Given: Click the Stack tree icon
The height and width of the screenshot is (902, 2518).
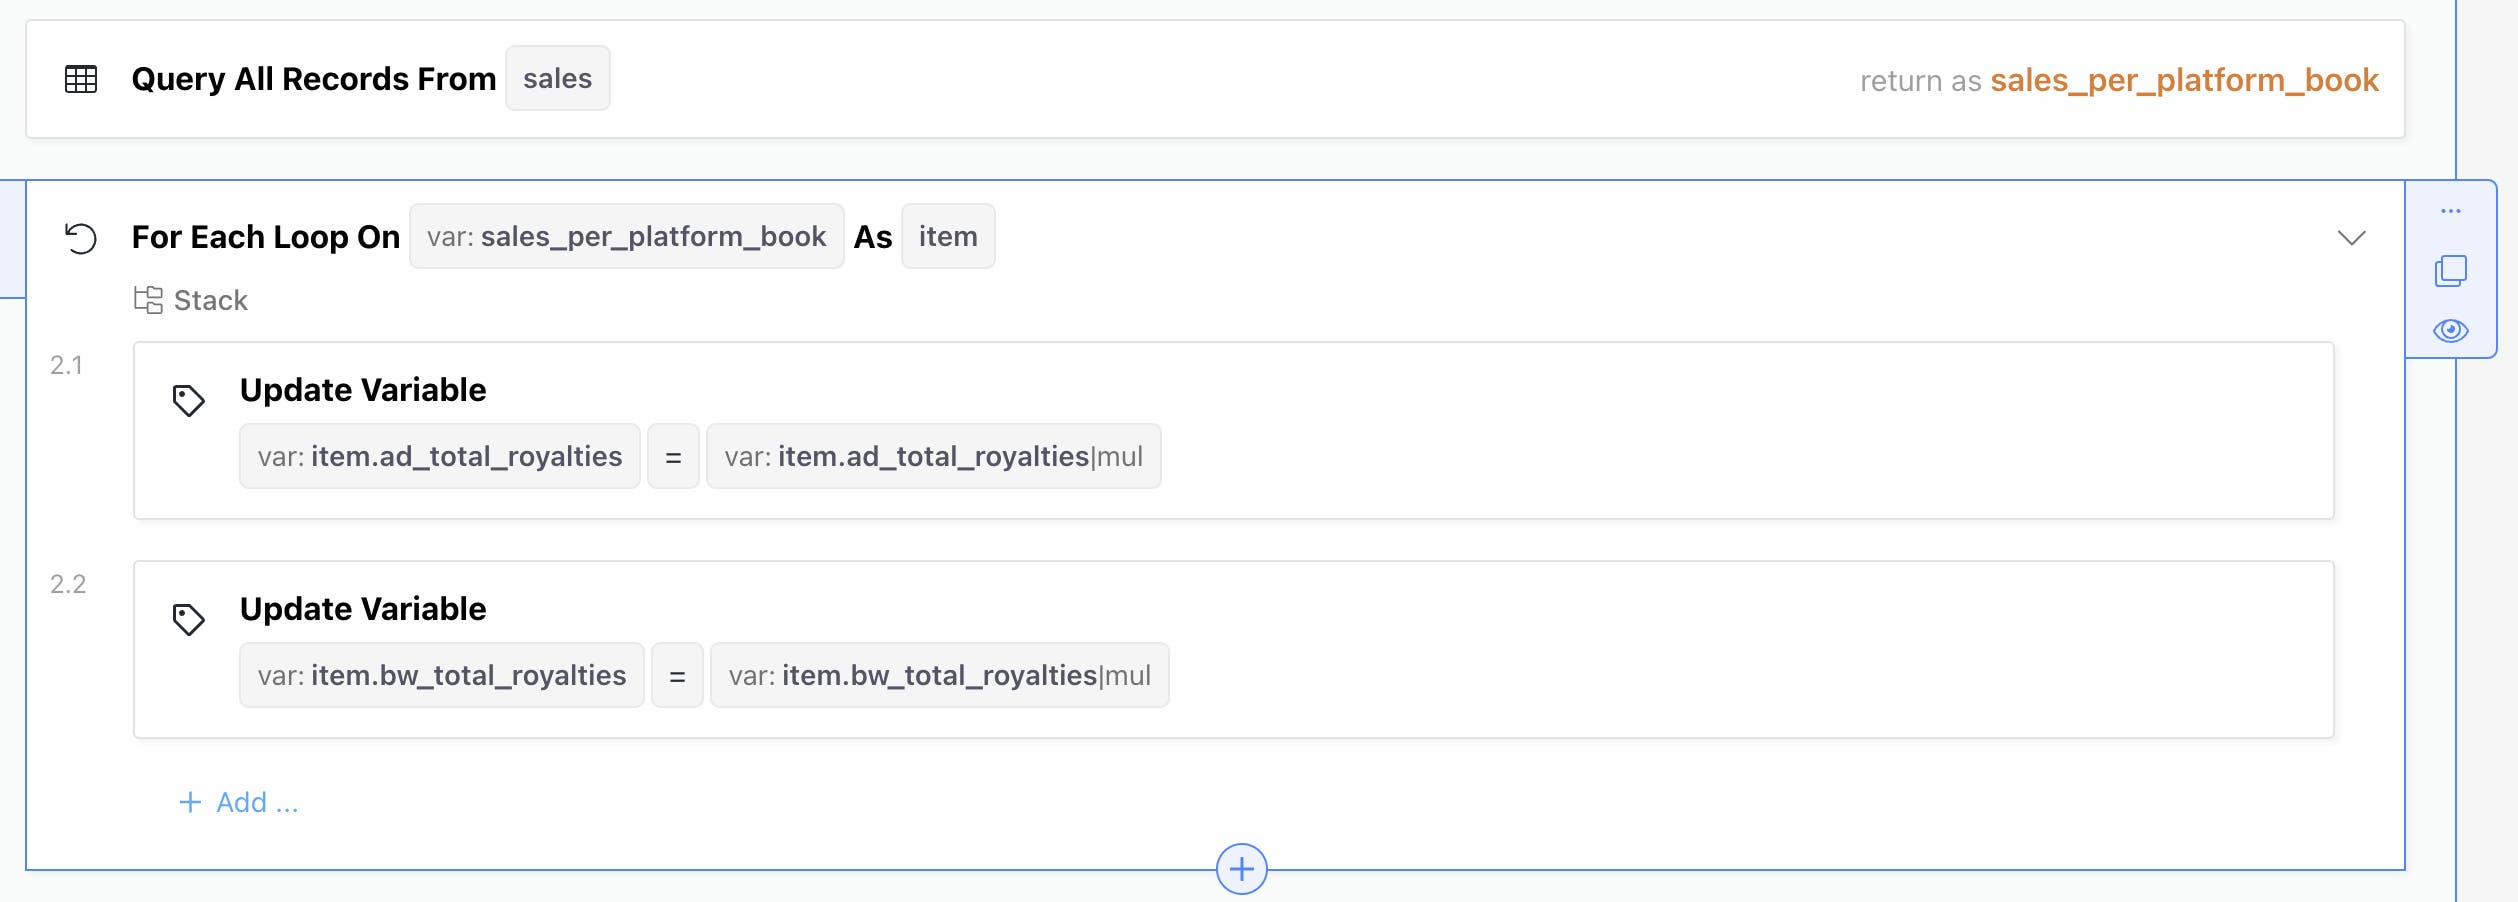Looking at the screenshot, I should (148, 300).
